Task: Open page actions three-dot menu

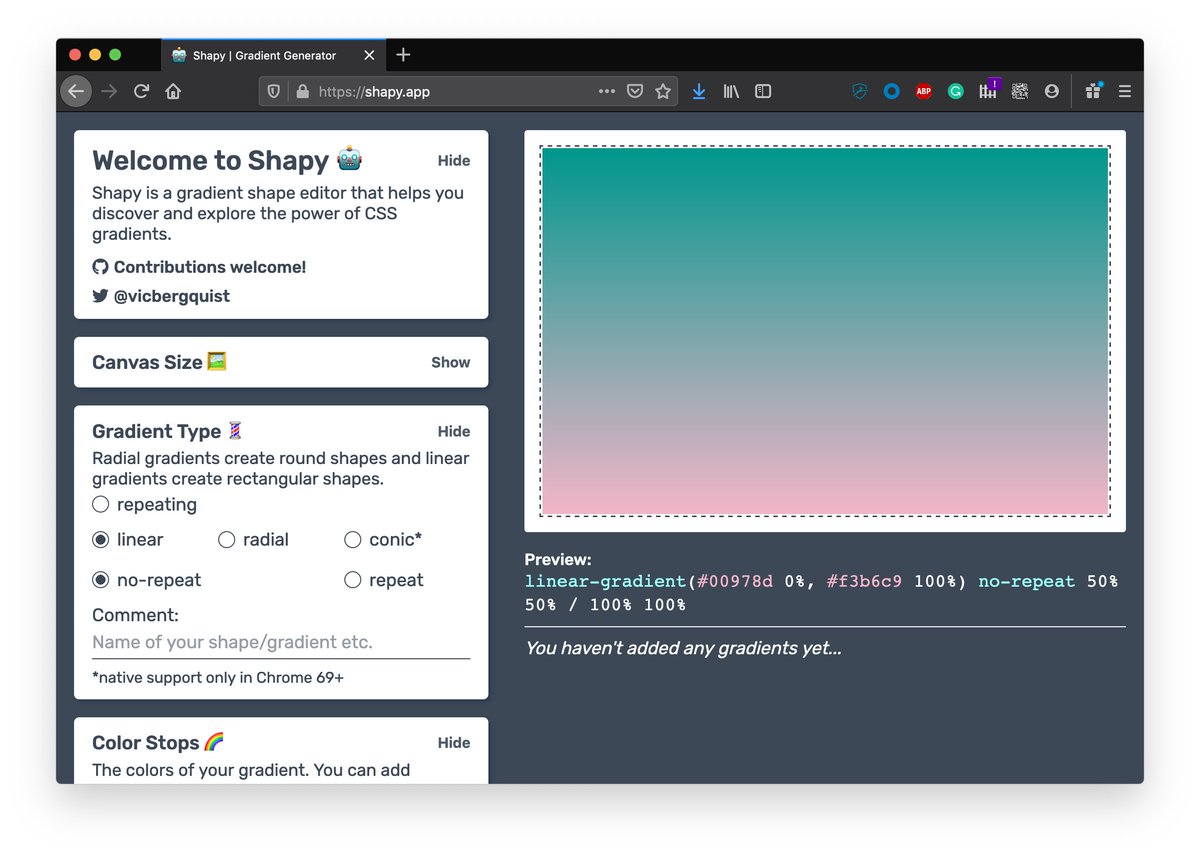Action: 607,91
